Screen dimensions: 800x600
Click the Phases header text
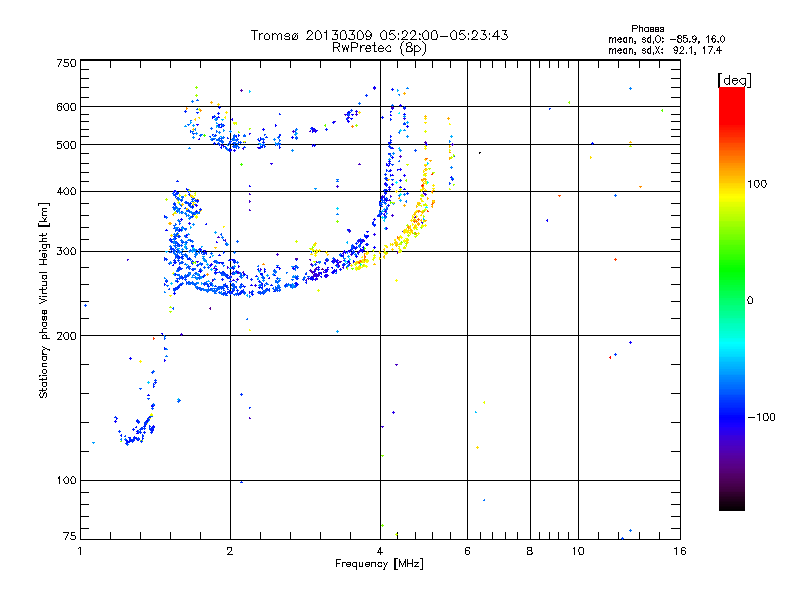tap(647, 29)
